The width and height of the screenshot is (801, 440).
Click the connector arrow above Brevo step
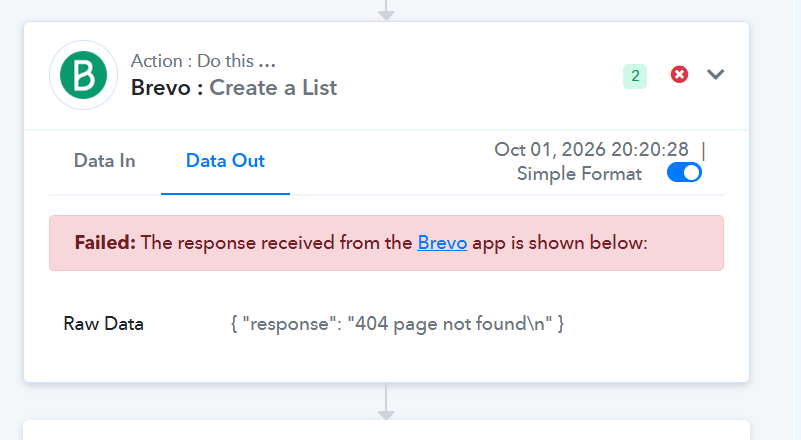386,10
